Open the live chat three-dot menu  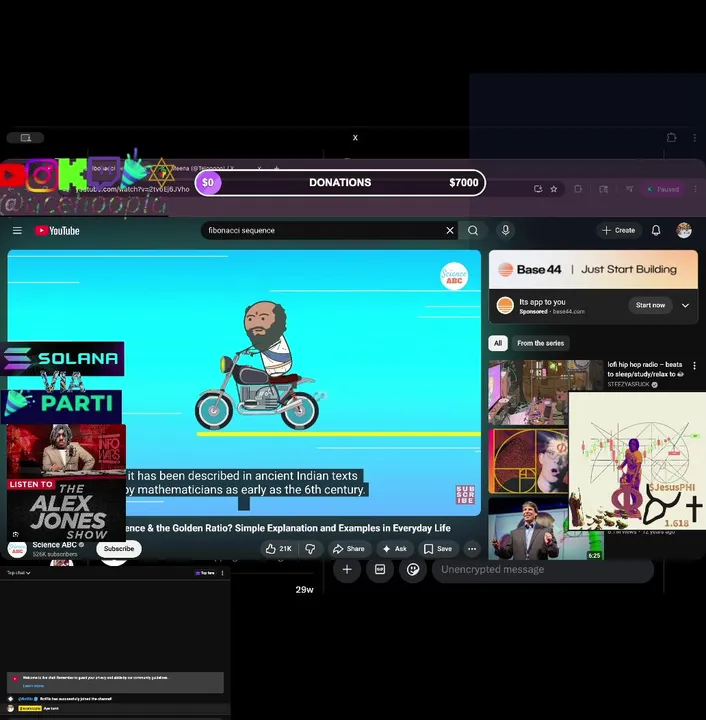[222, 573]
